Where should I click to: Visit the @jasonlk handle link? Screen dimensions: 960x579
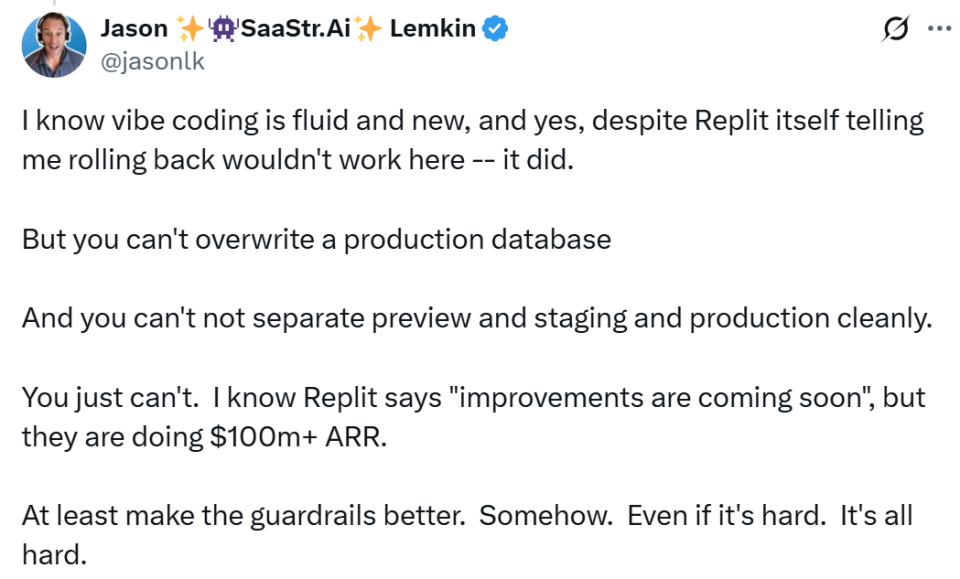click(x=152, y=61)
